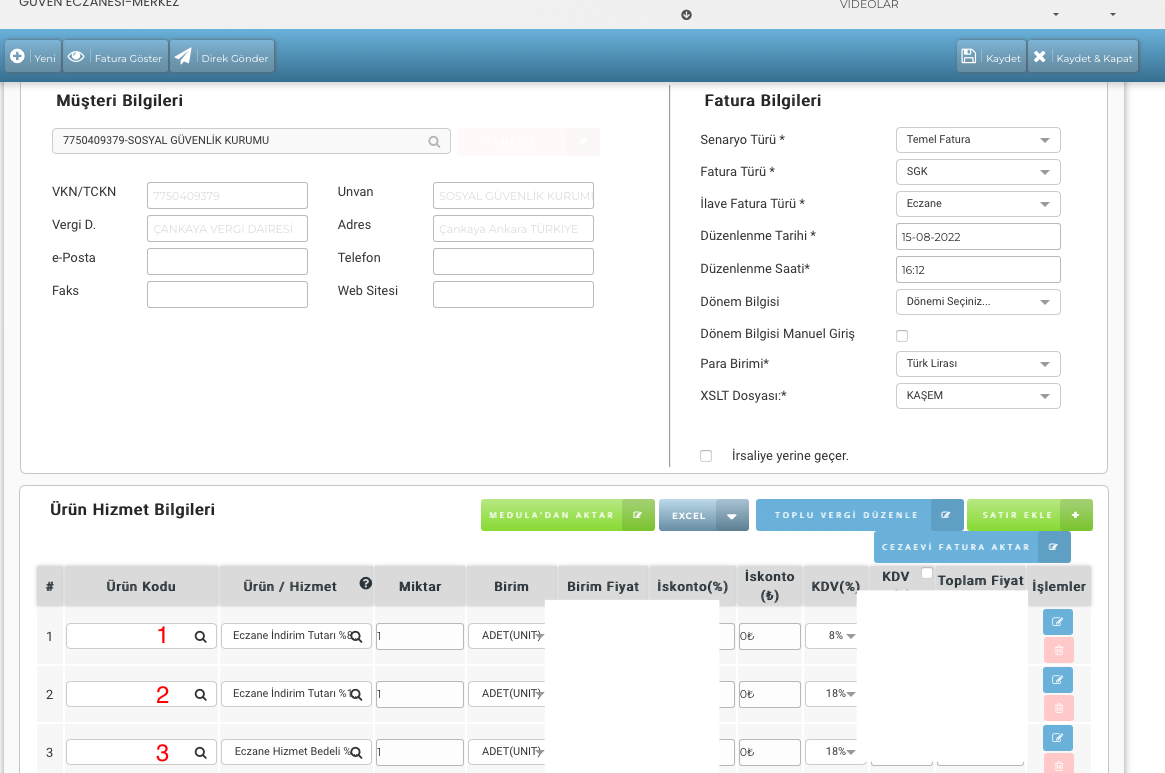Click the edit icon for row 1
This screenshot has width=1165, height=773.
coord(1057,622)
